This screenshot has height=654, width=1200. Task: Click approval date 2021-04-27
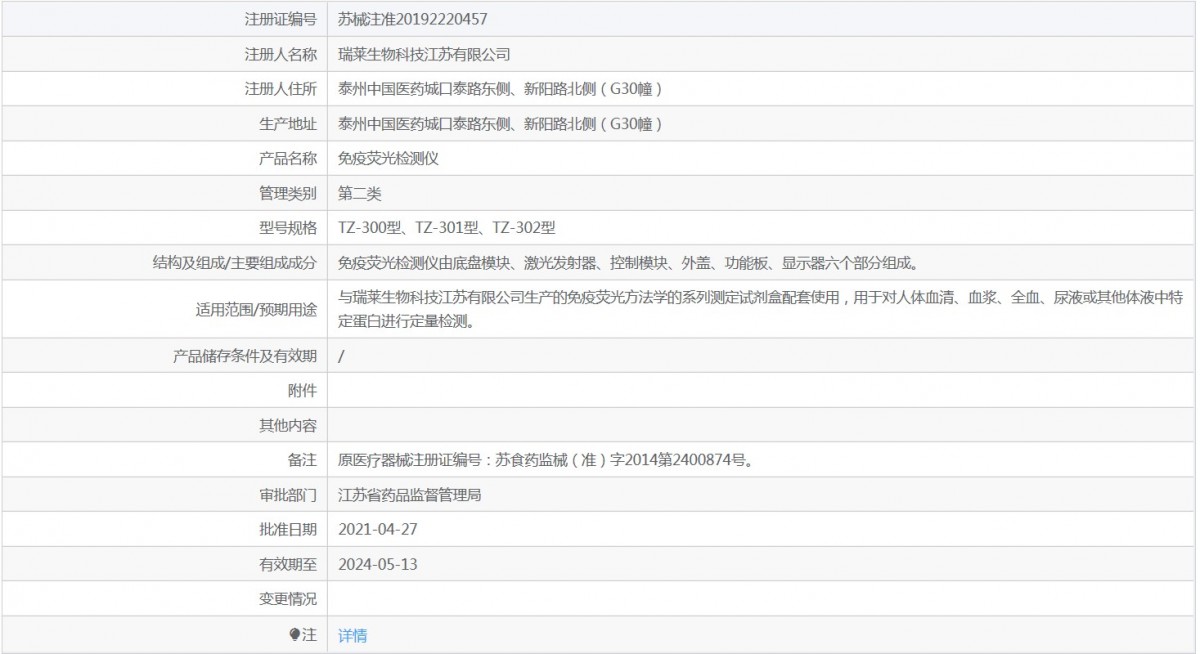click(377, 530)
